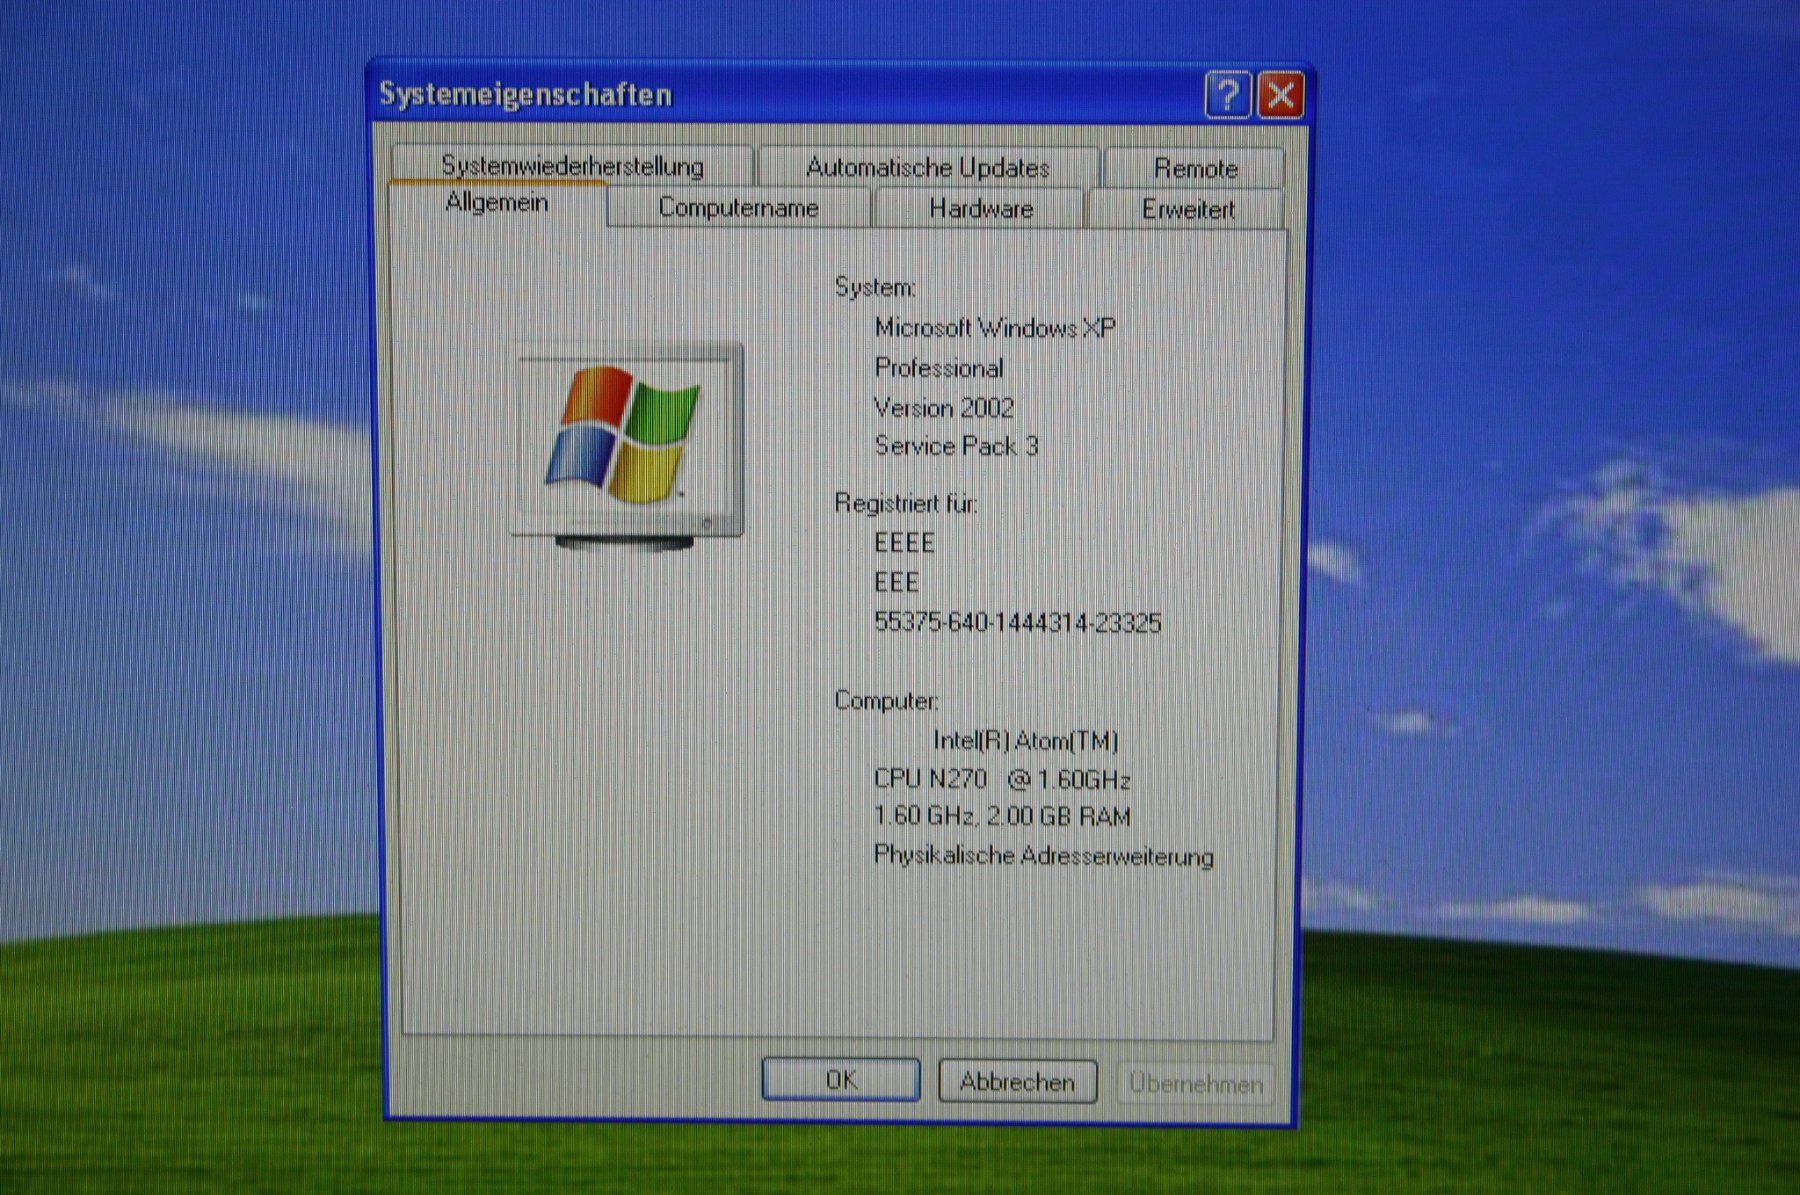Viewport: 1800px width, 1195px height.
Task: Click the Physikalische Adresserweiterung text
Action: click(x=1044, y=856)
